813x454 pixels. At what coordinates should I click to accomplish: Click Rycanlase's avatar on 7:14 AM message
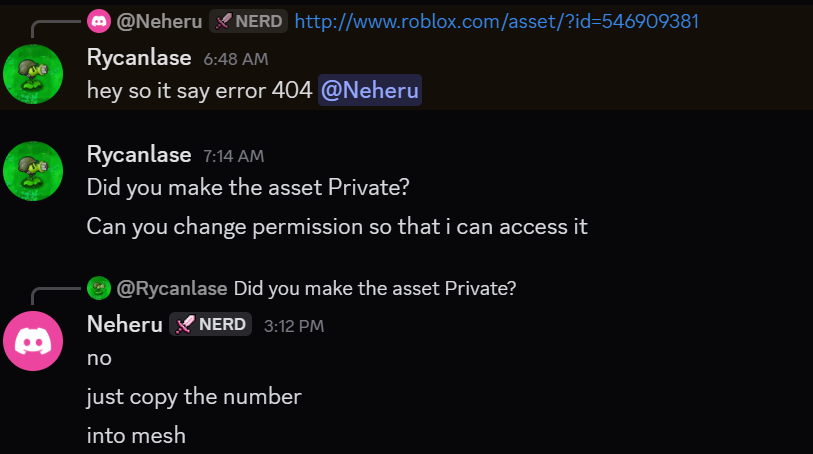point(33,170)
